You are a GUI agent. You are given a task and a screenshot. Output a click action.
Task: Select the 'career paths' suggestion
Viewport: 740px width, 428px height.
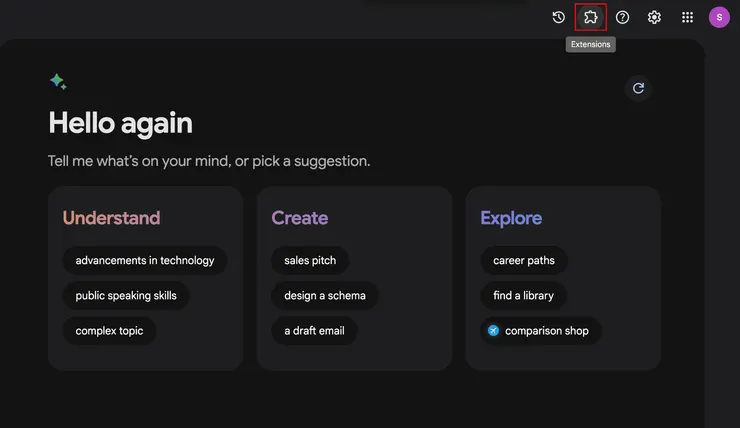[x=524, y=261]
